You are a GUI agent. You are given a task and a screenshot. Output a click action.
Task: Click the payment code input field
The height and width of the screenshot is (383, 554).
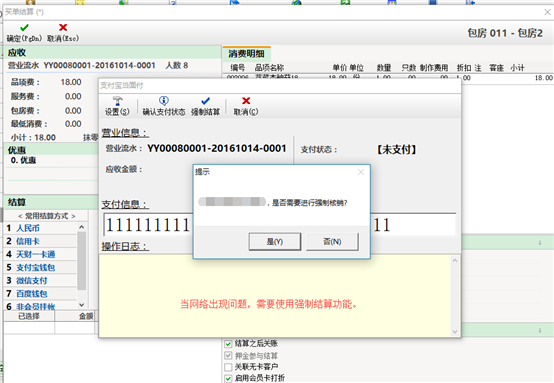pyautogui.click(x=280, y=225)
